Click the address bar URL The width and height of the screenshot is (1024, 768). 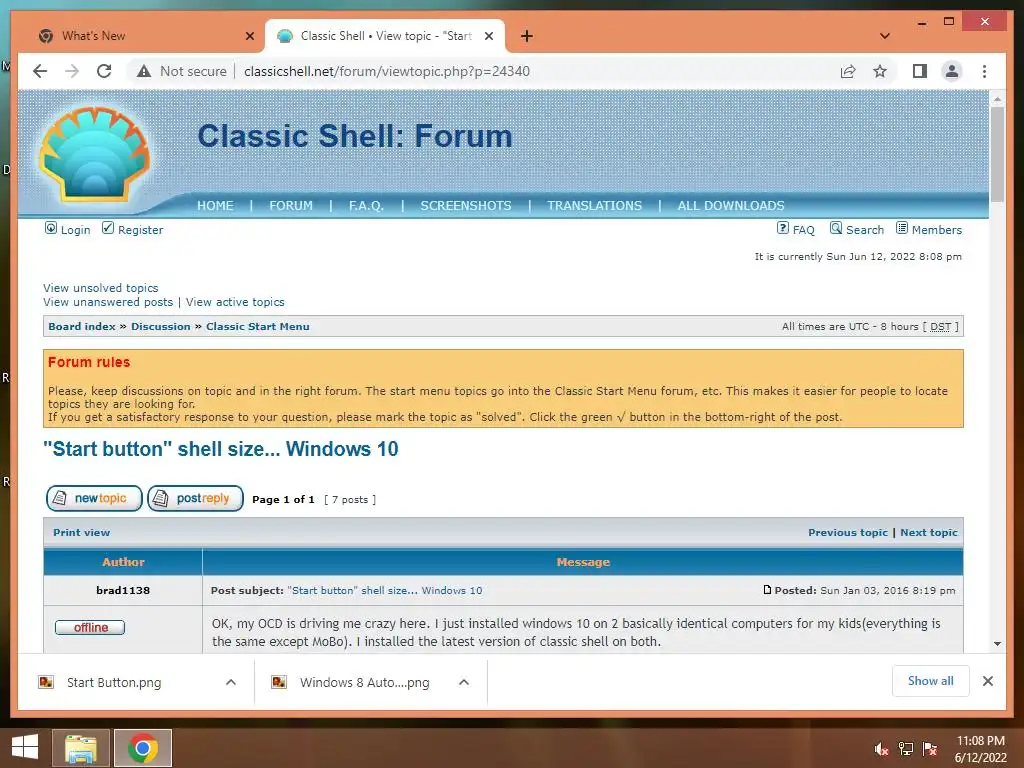pyautogui.click(x=387, y=71)
